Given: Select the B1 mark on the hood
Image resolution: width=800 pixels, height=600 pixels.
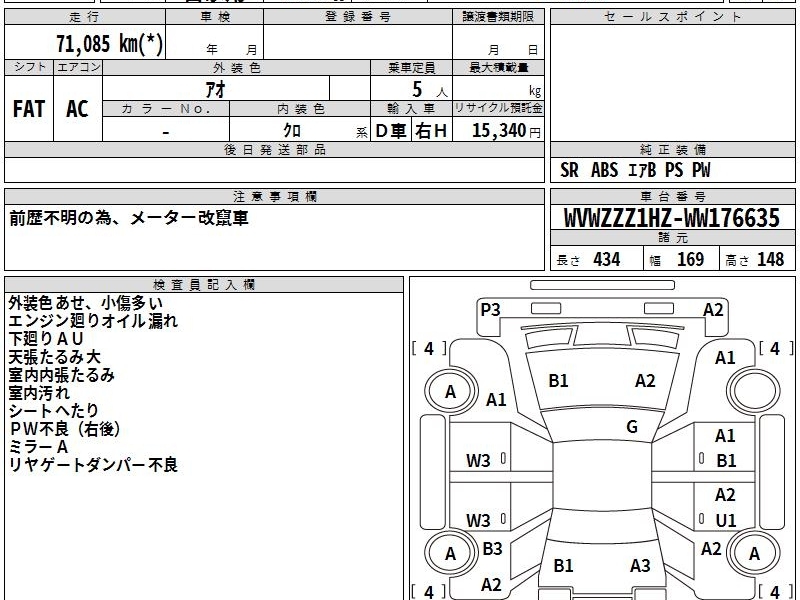Looking at the screenshot, I should click(x=558, y=381).
